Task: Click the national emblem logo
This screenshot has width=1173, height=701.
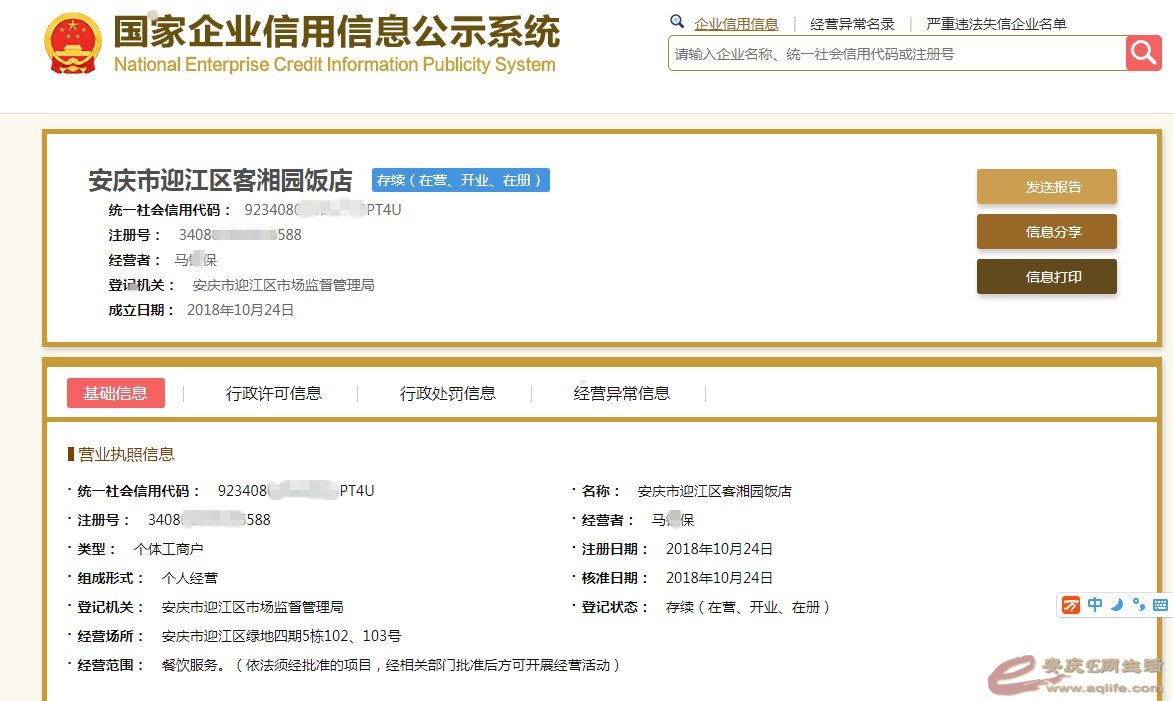Action: (x=73, y=43)
